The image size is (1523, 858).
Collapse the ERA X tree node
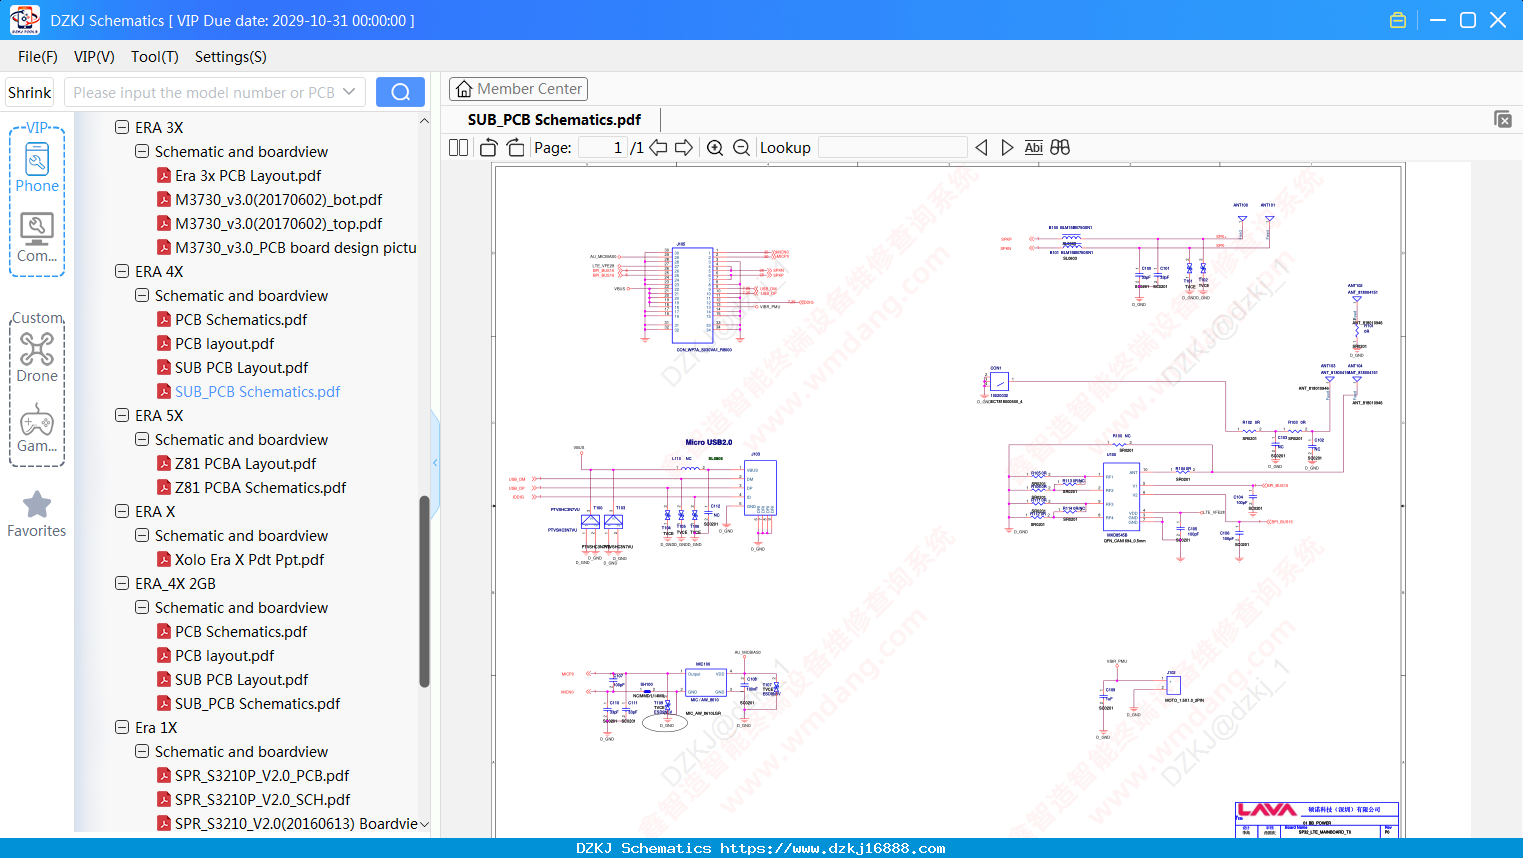[x=122, y=511]
